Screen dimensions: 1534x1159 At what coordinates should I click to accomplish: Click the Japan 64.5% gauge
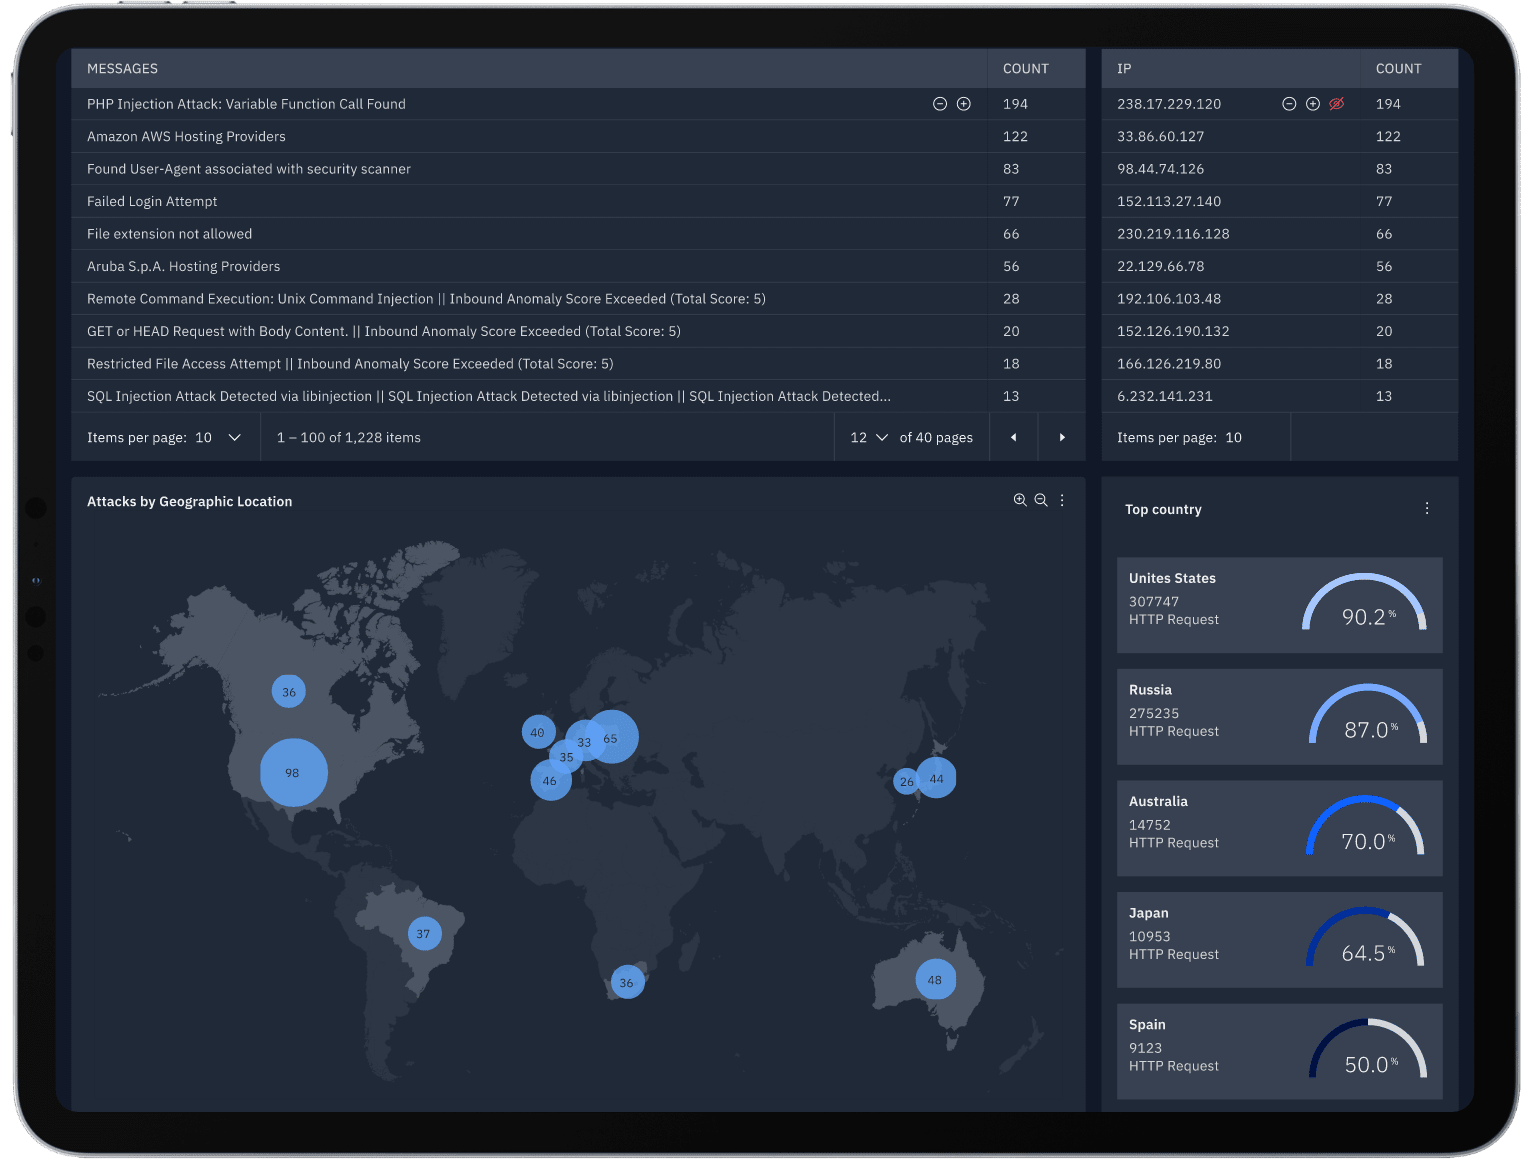tap(1365, 938)
